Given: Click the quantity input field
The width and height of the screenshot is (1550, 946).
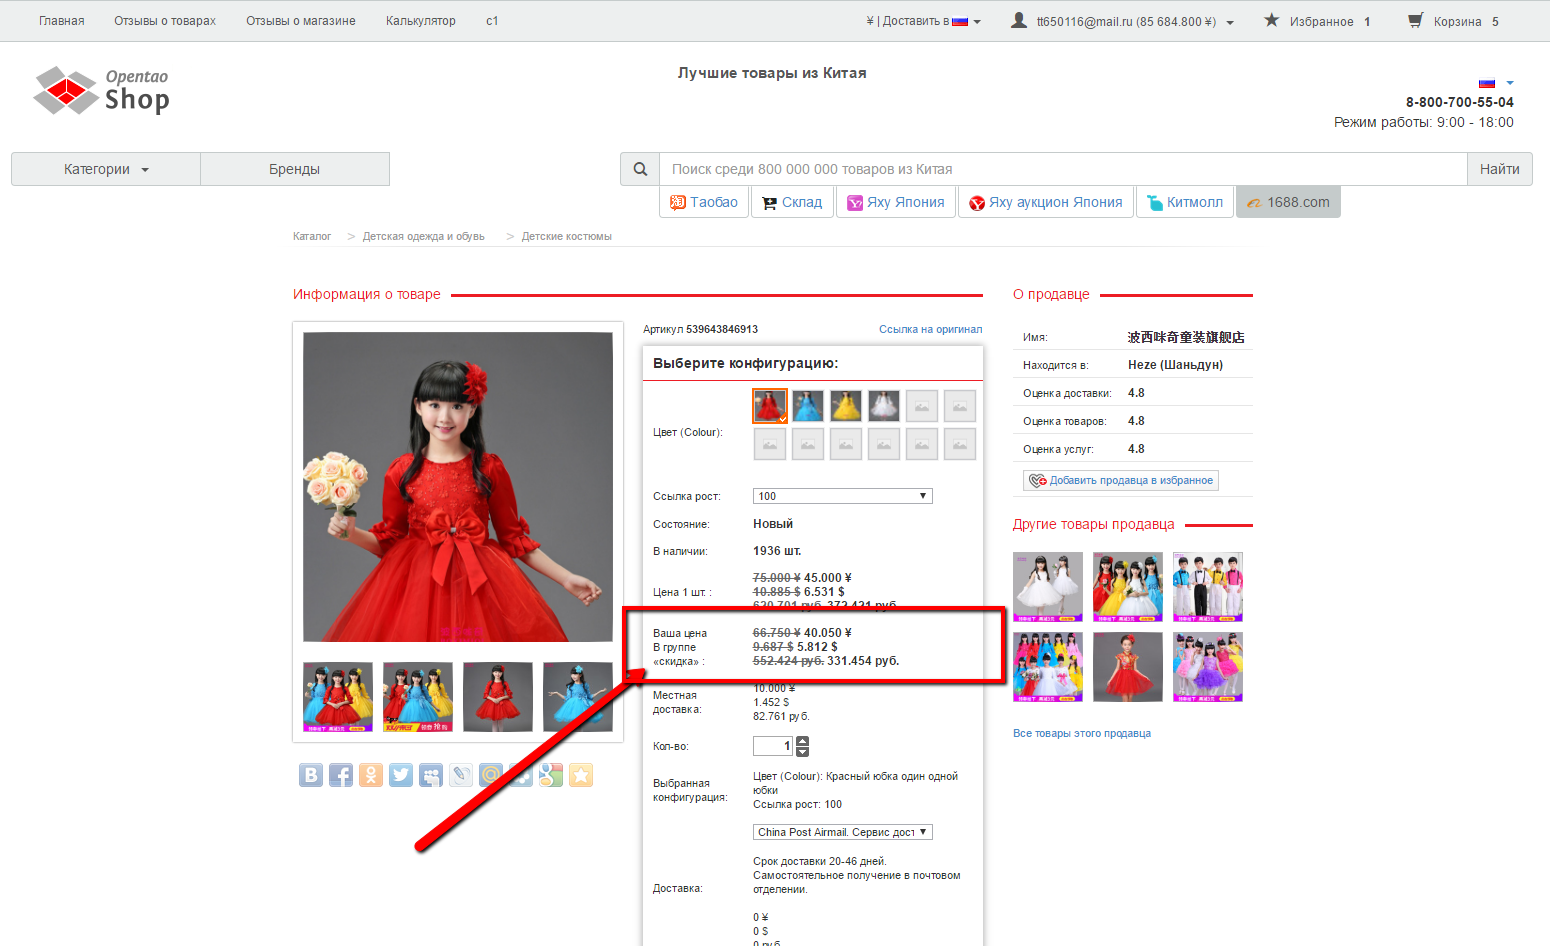Looking at the screenshot, I should pyautogui.click(x=773, y=746).
